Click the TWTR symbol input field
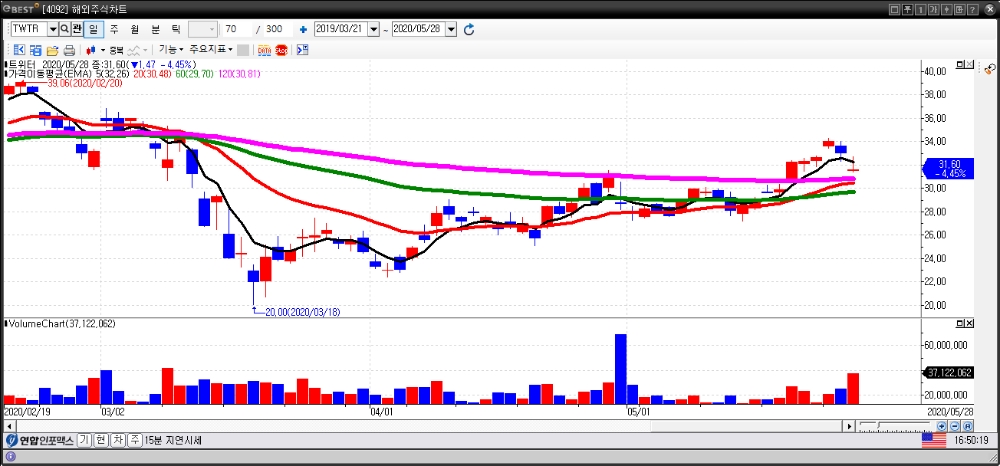 coord(29,29)
